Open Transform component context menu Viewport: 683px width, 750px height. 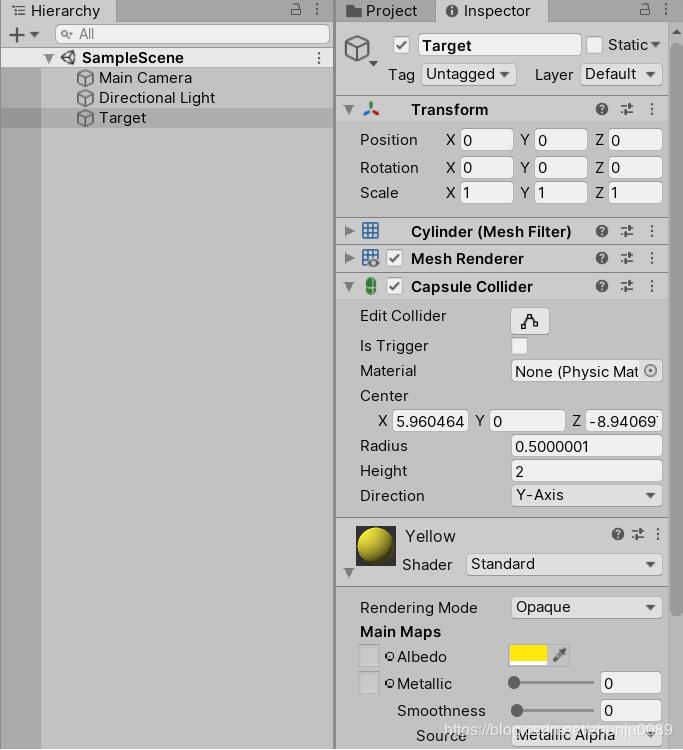652,110
